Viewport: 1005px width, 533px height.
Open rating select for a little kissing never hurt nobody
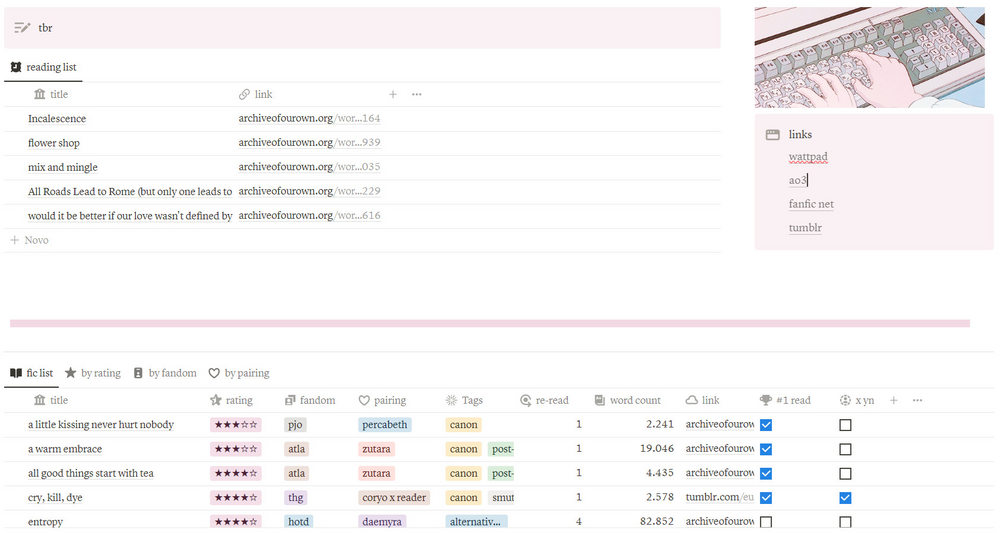pyautogui.click(x=235, y=425)
